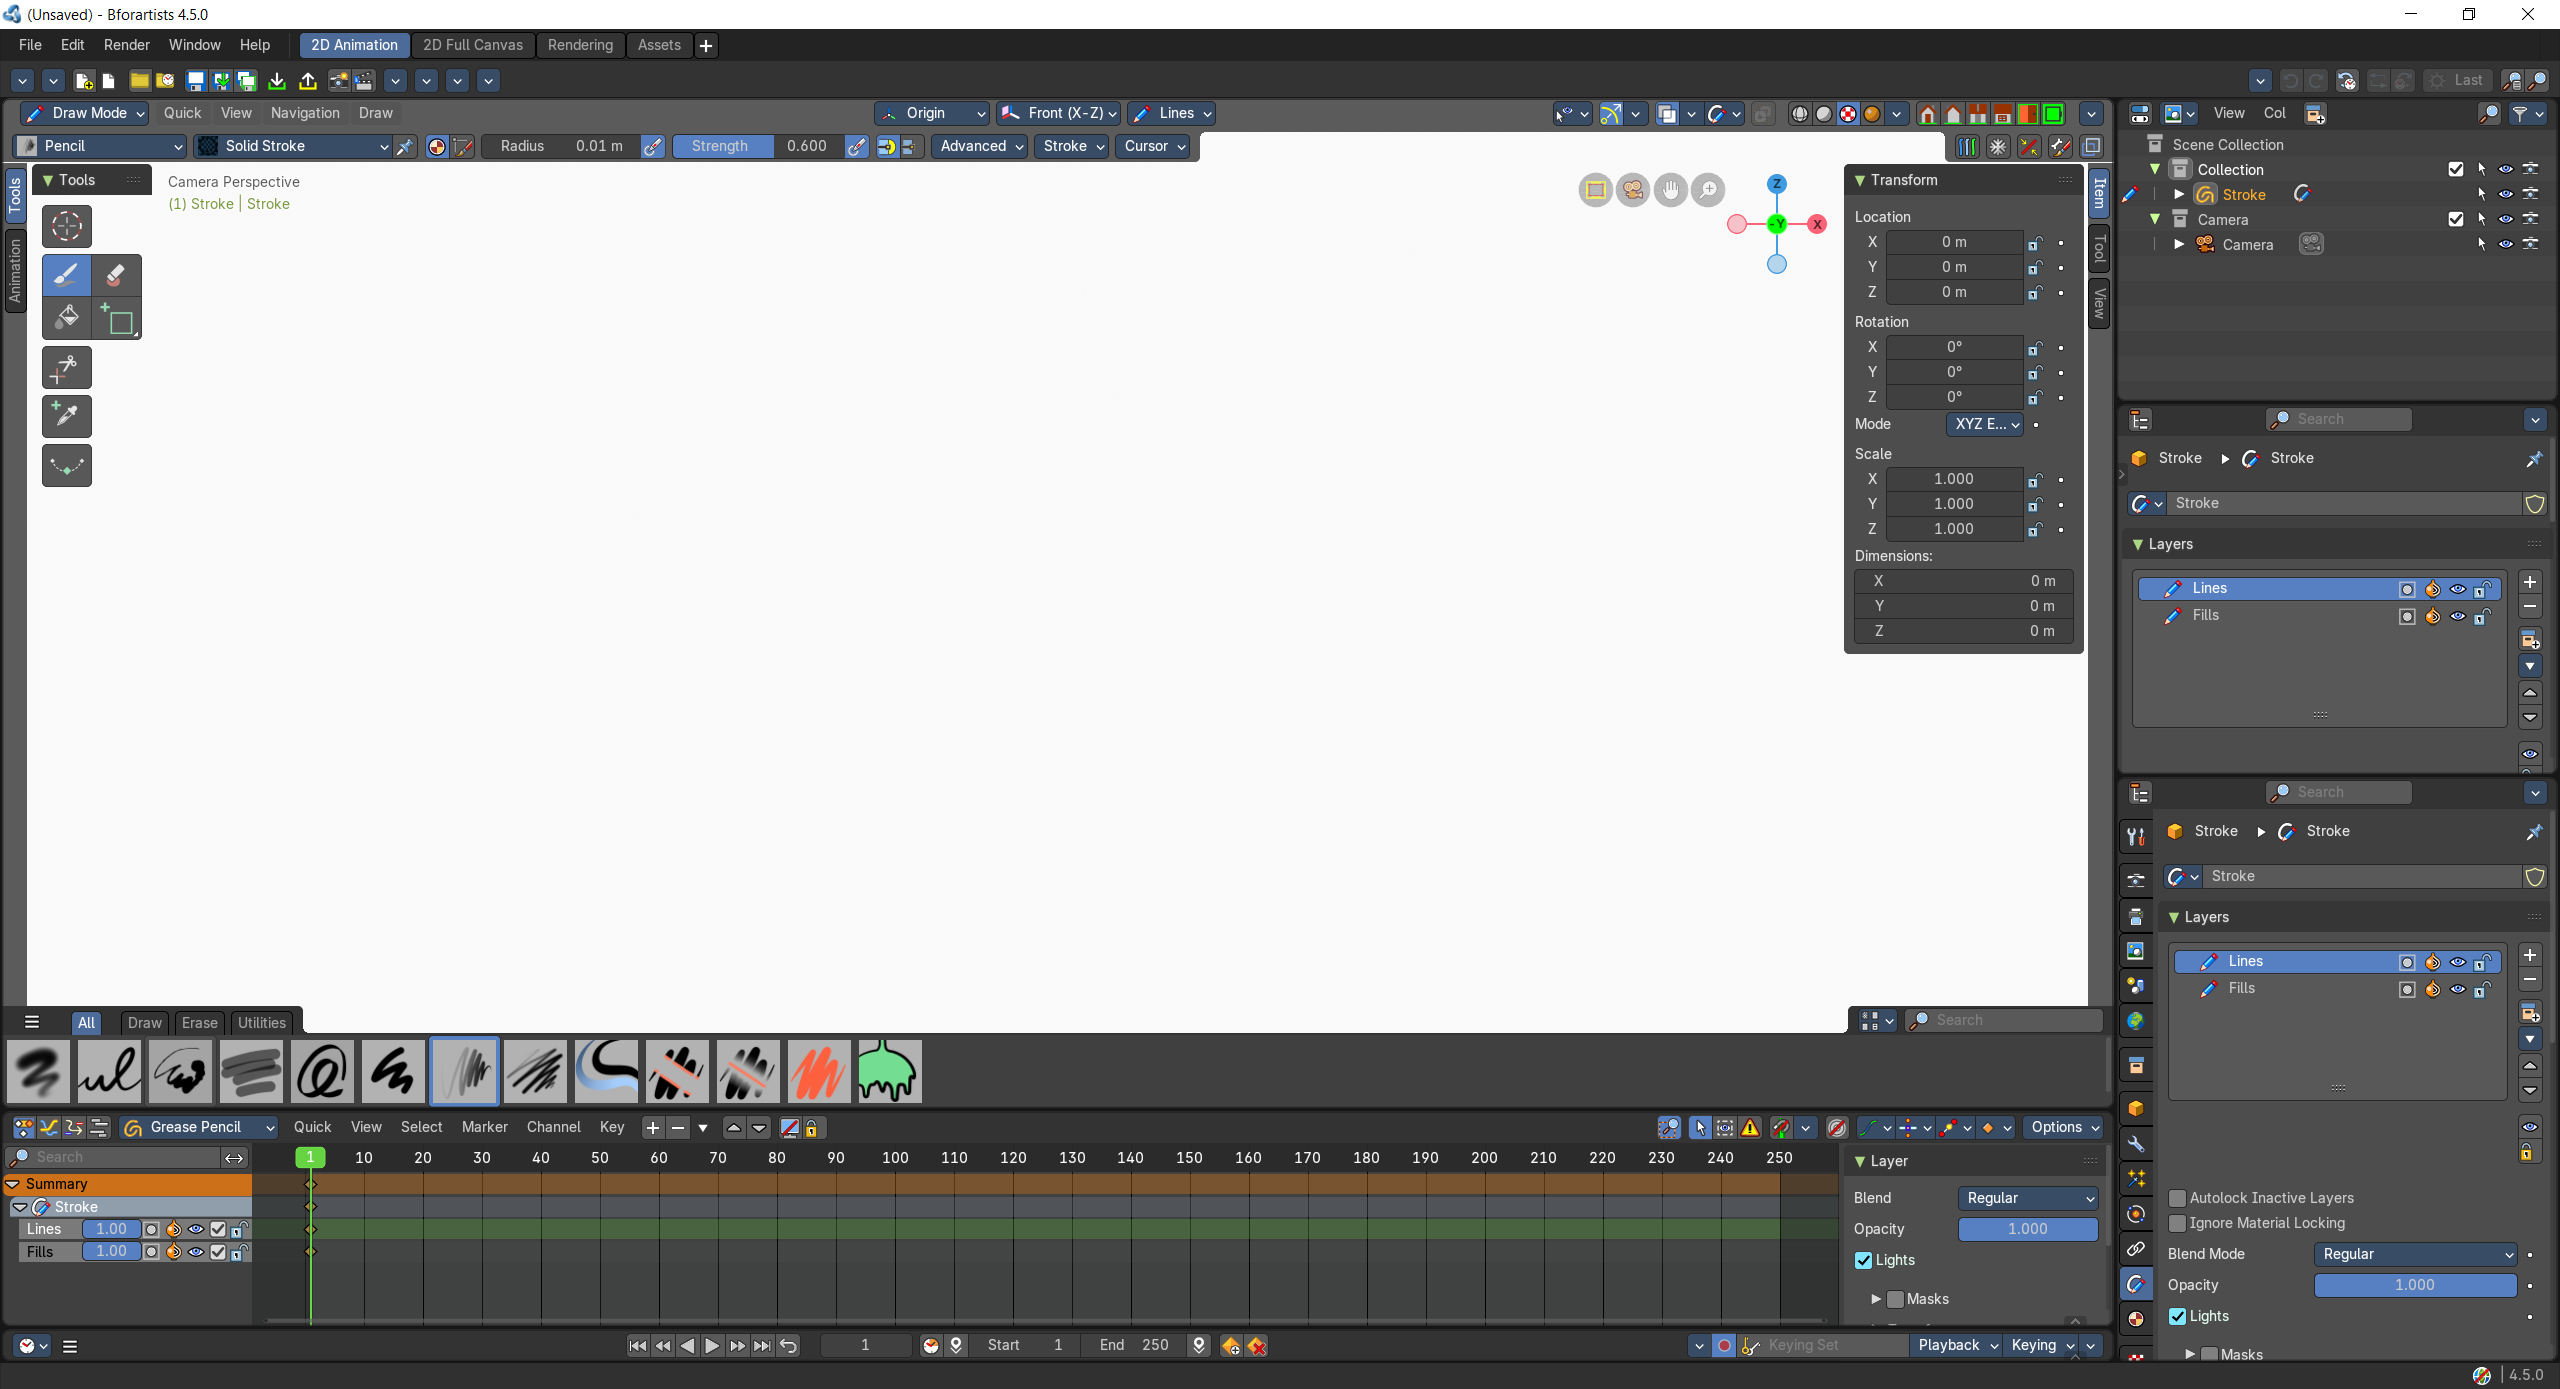The width and height of the screenshot is (2560, 1389).
Task: Open the Material properties tab icon
Action: pyautogui.click(x=2136, y=1319)
